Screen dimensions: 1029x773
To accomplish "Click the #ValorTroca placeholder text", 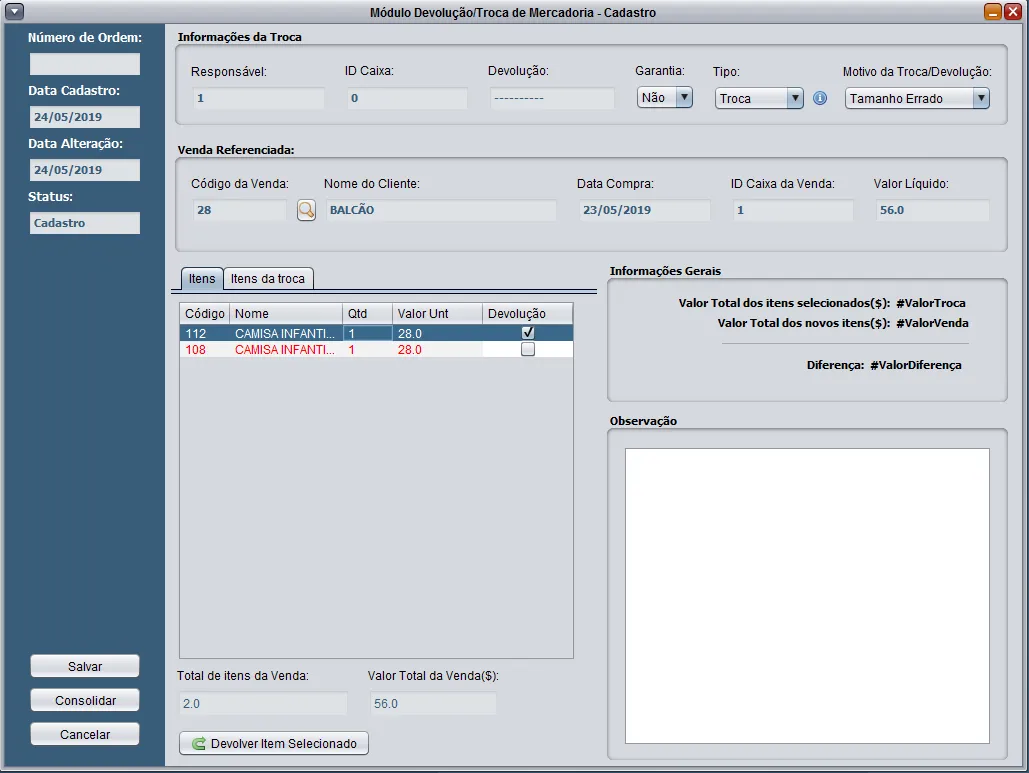I will coord(931,303).
